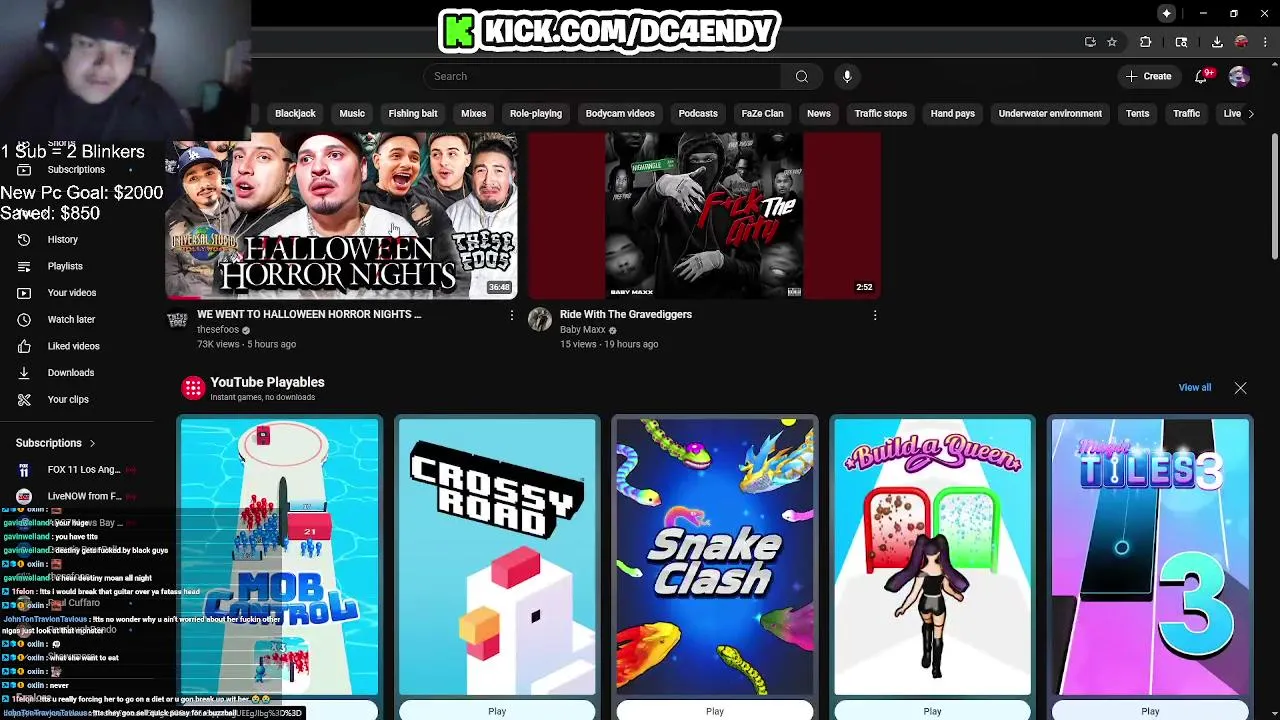
Task: Click the tab search icon in toolbar
Action: 1181,42
